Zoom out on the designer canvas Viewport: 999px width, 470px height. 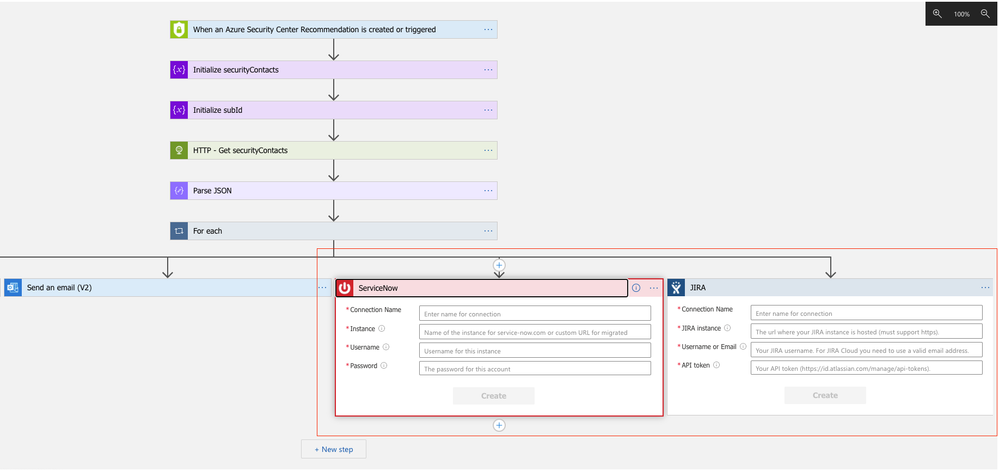pyautogui.click(x=985, y=13)
